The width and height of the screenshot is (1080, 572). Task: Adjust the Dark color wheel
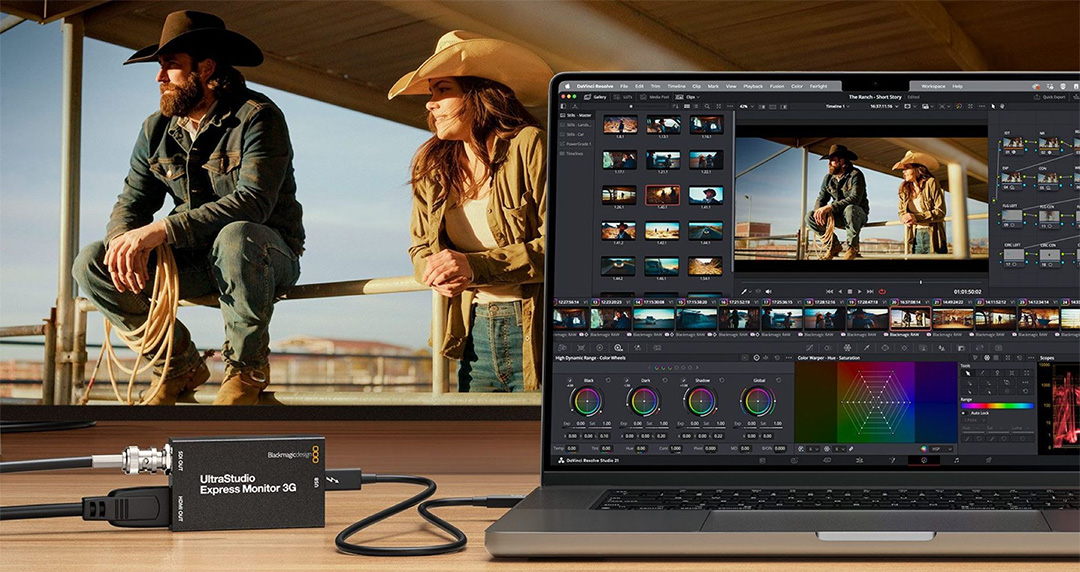(644, 401)
